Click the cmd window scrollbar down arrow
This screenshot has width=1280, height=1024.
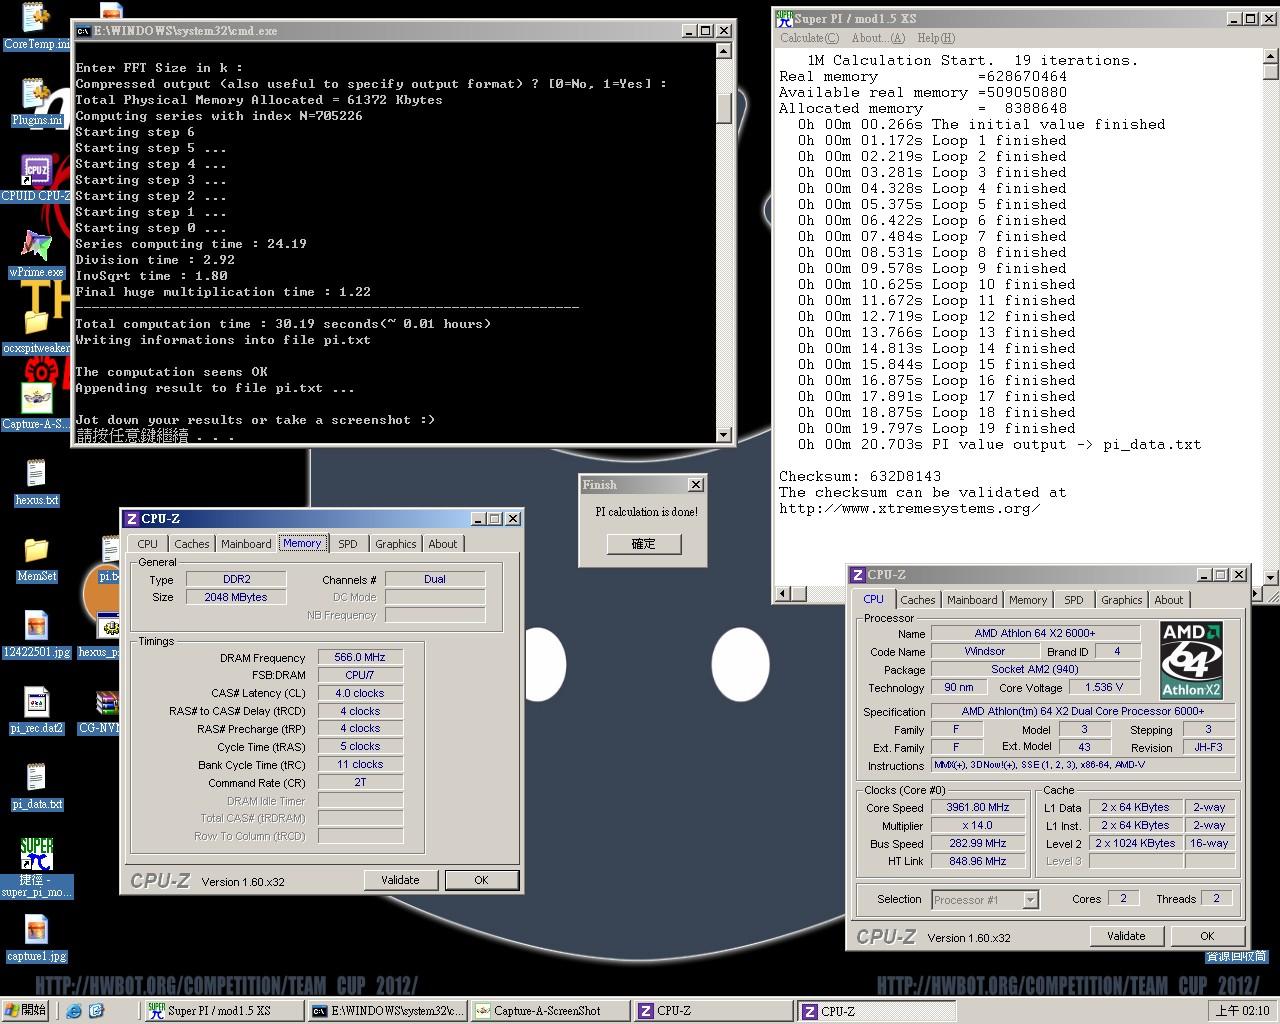coord(724,435)
